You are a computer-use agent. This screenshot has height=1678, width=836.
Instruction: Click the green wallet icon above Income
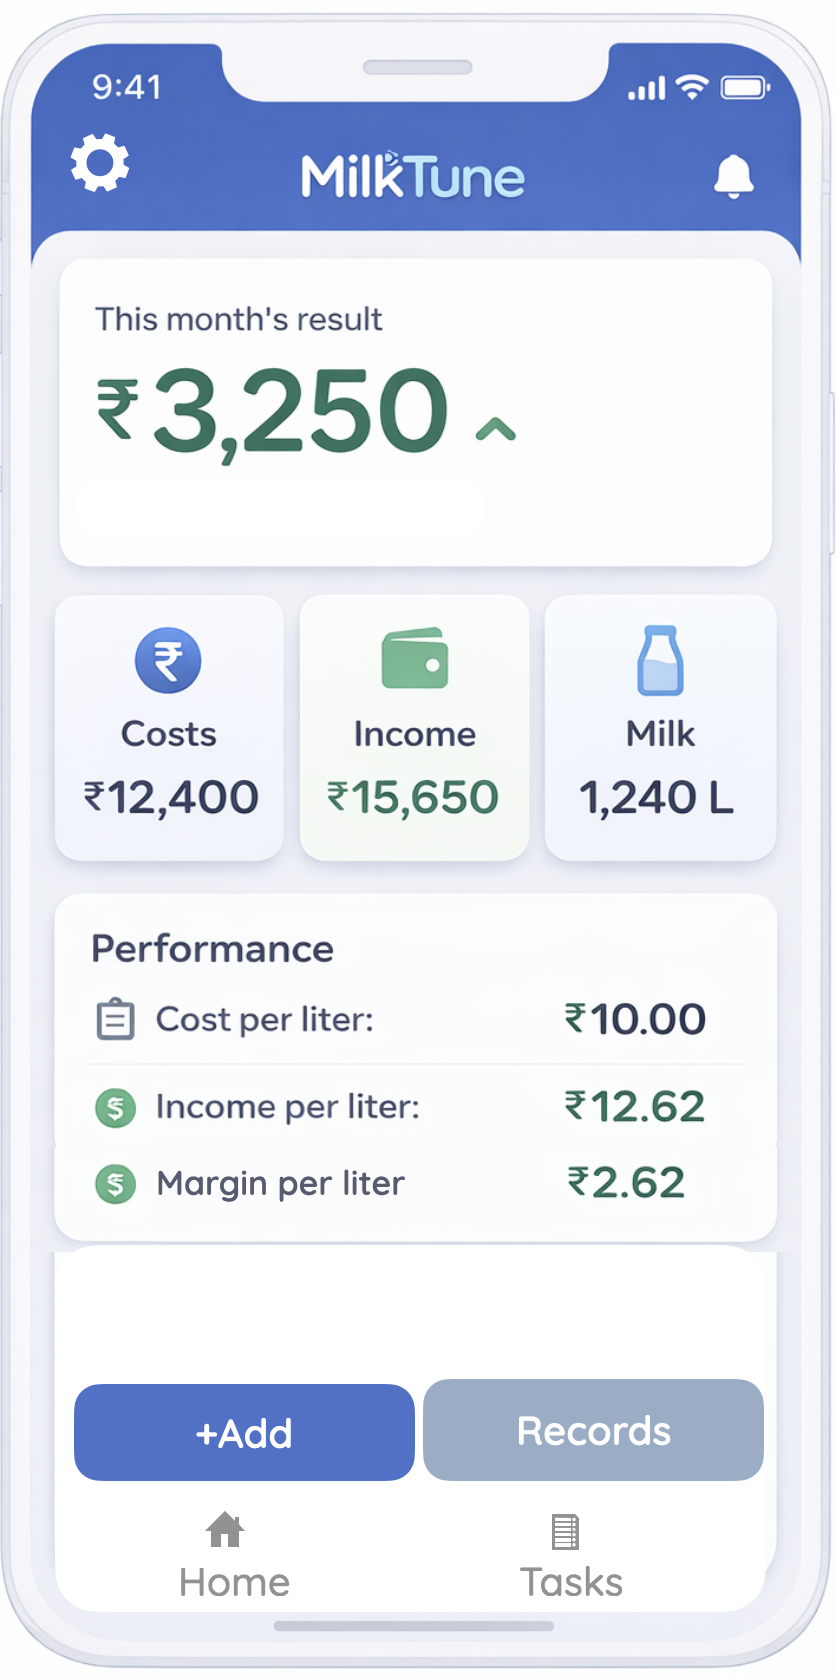click(414, 658)
